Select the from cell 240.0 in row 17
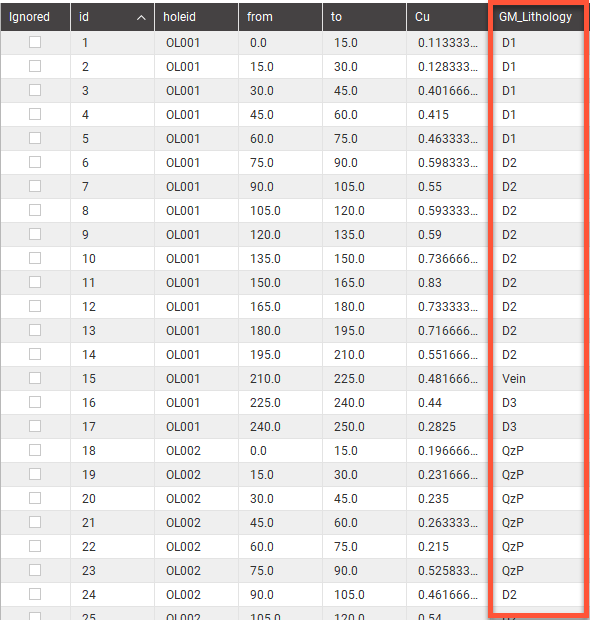Screen dimensions: 590x620 coord(280,427)
